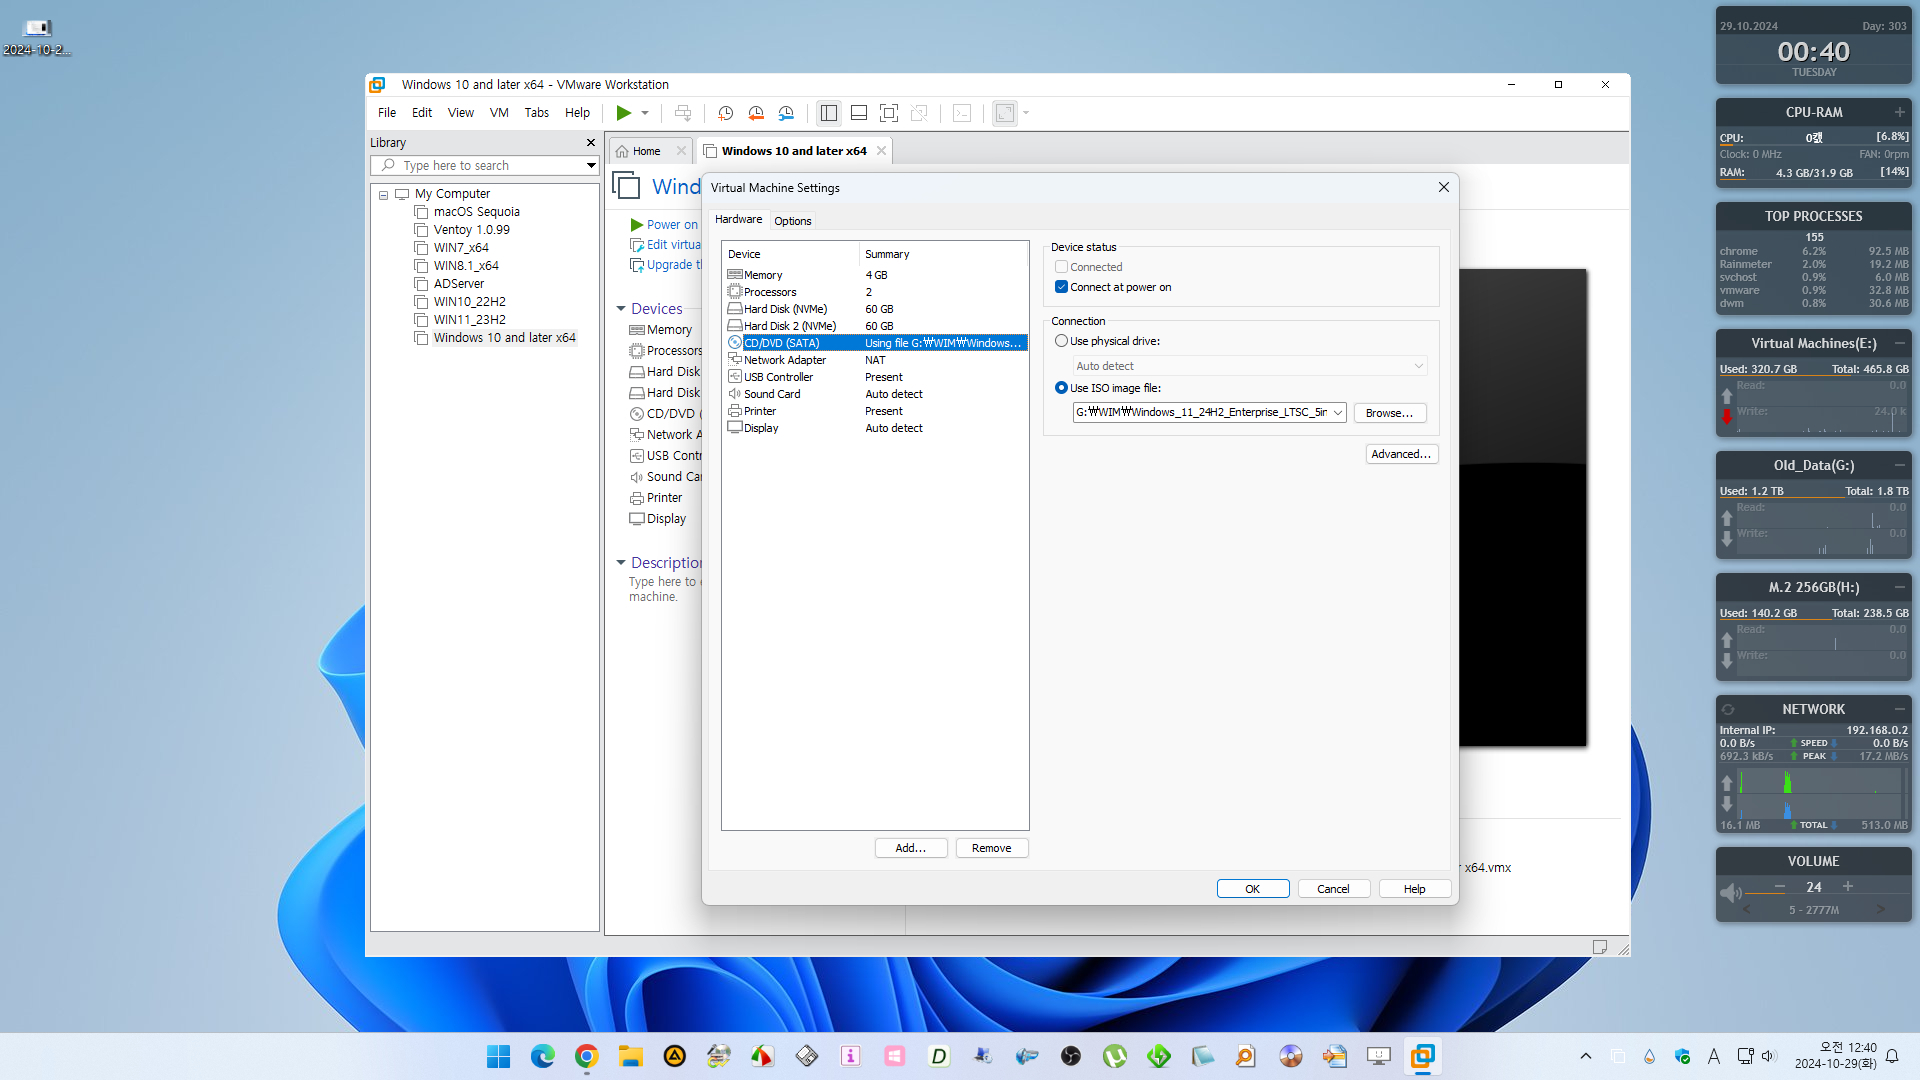Select Hard Disk 2 (NVMe) device row
Image resolution: width=1920 pixels, height=1080 pixels.
coord(875,326)
